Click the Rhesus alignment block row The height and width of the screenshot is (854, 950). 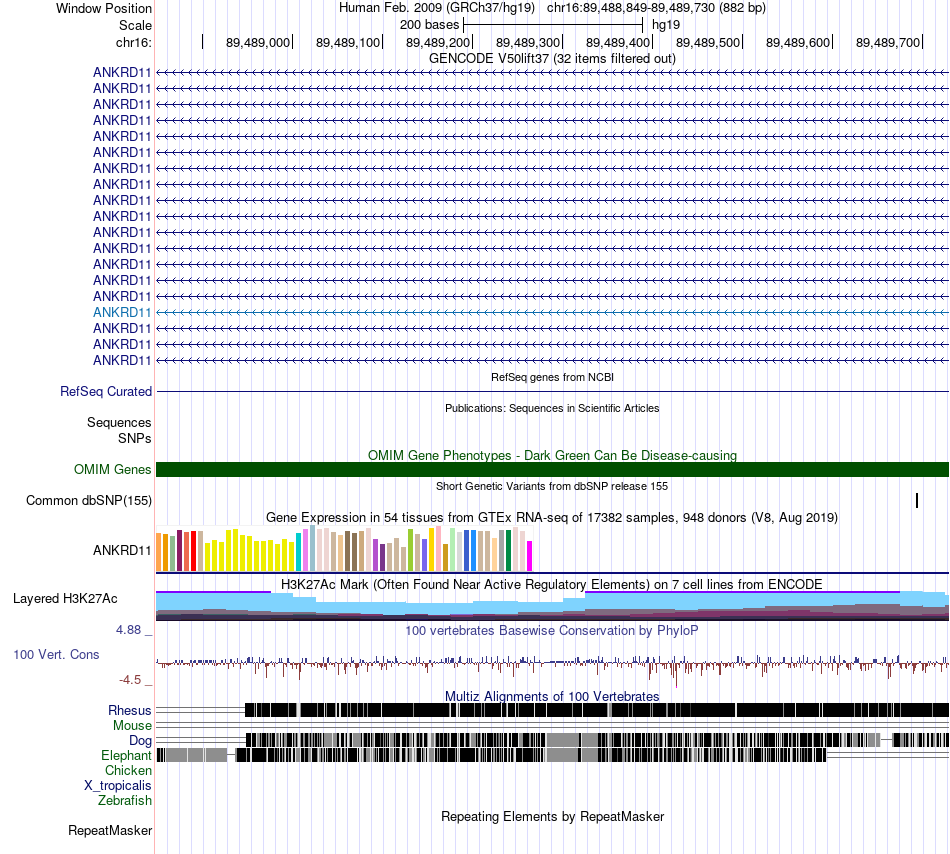pos(552,710)
